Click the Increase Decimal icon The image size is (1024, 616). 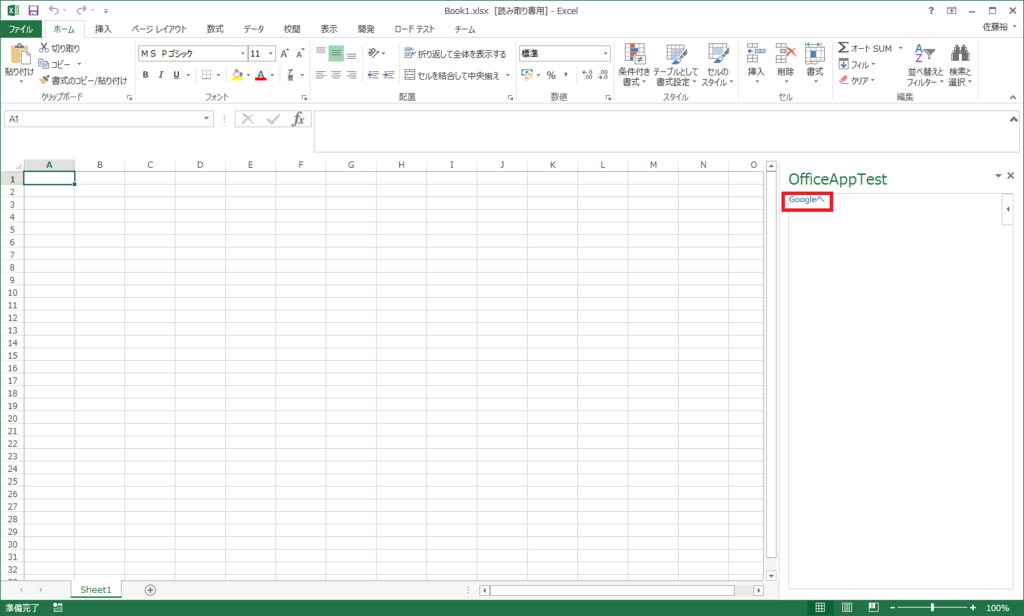pyautogui.click(x=587, y=74)
